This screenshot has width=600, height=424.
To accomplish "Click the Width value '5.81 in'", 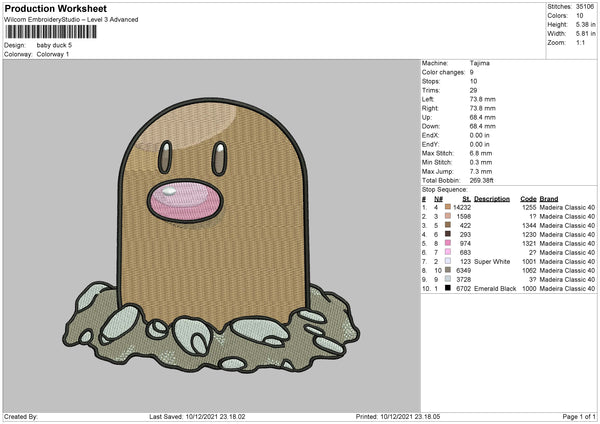I will tap(585, 34).
